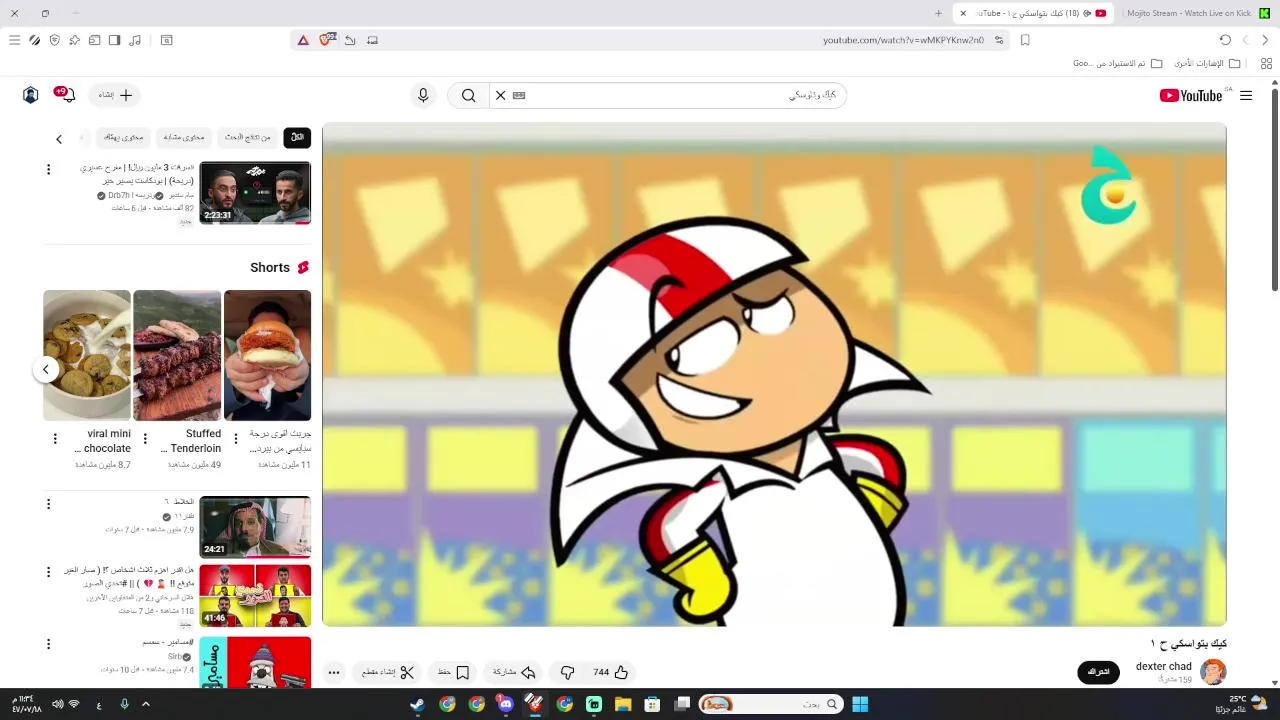Create a clip with the scissors button
The width and height of the screenshot is (1280, 720).
click(388, 672)
